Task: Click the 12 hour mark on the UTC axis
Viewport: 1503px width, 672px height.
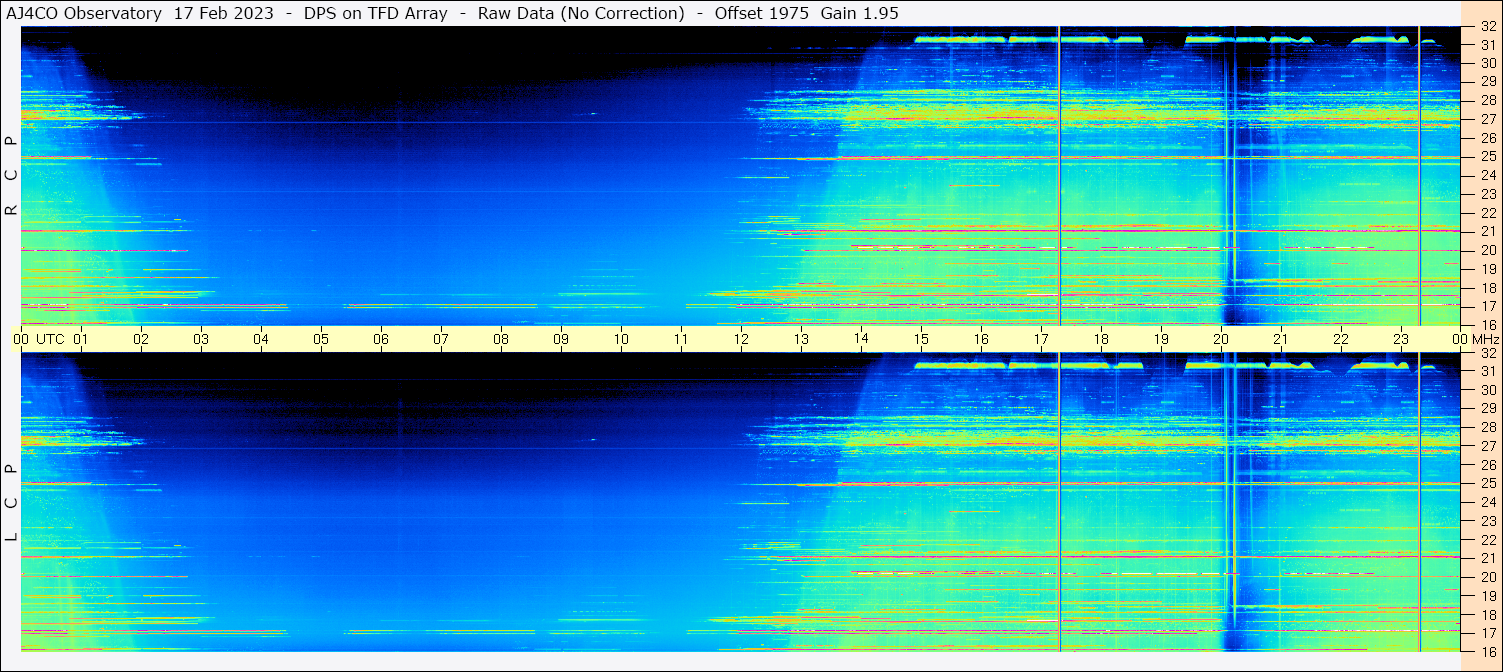Action: 741,339
